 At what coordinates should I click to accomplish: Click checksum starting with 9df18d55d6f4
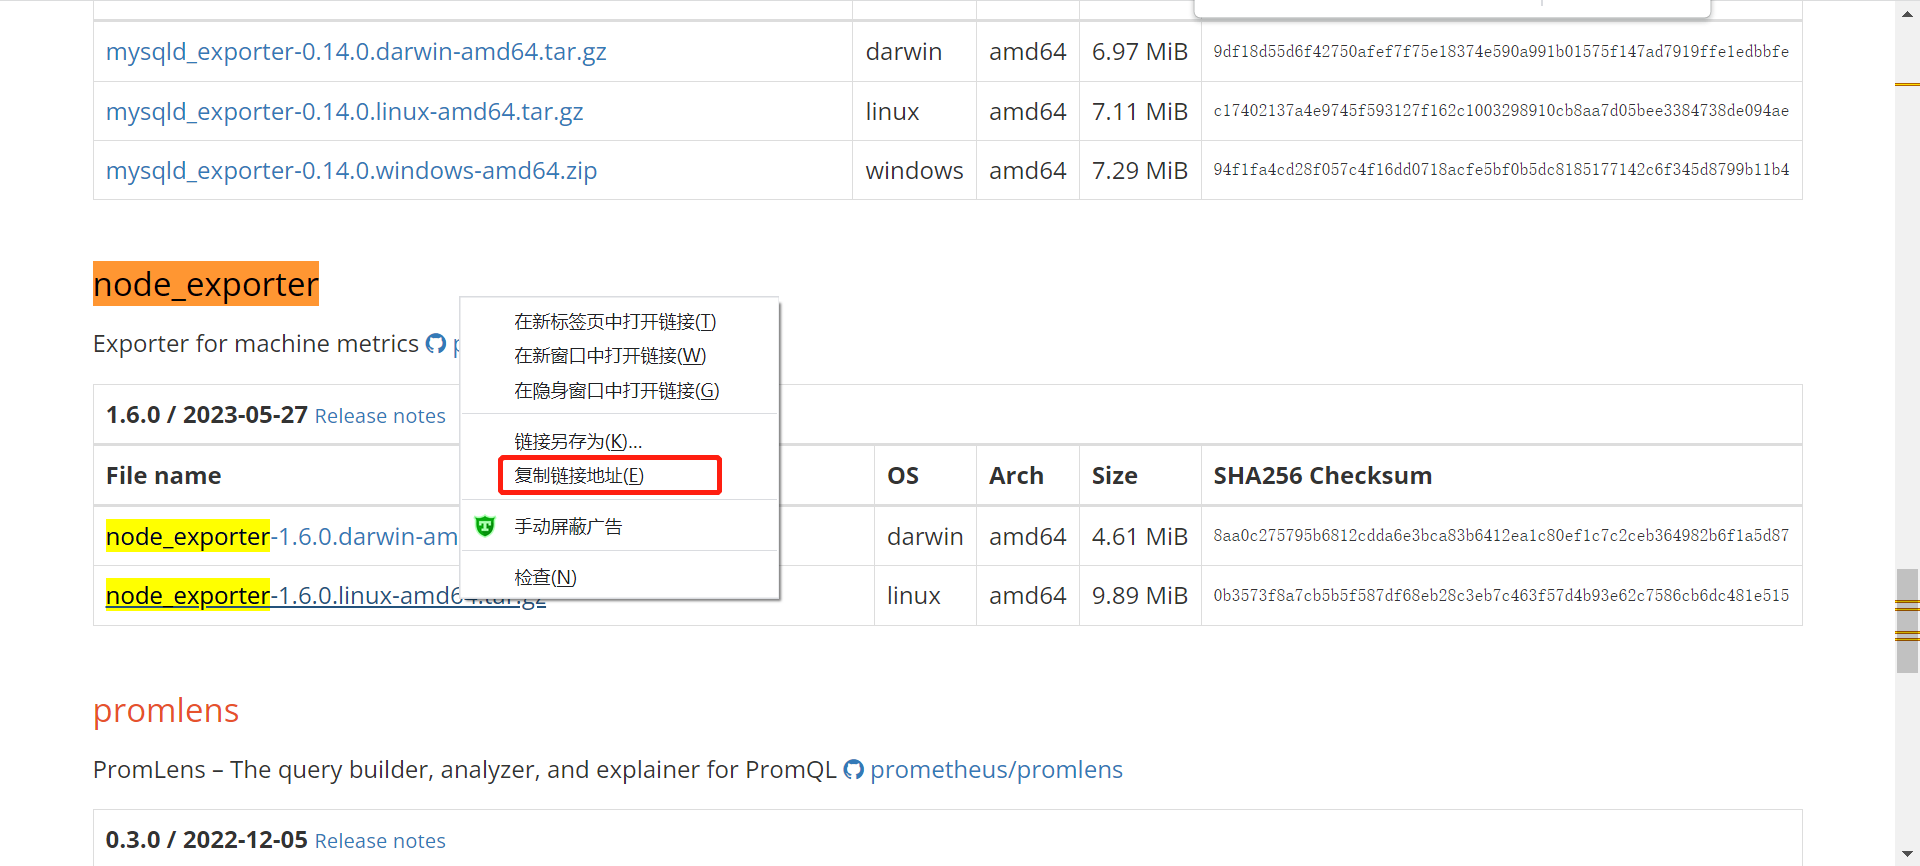tap(1501, 52)
